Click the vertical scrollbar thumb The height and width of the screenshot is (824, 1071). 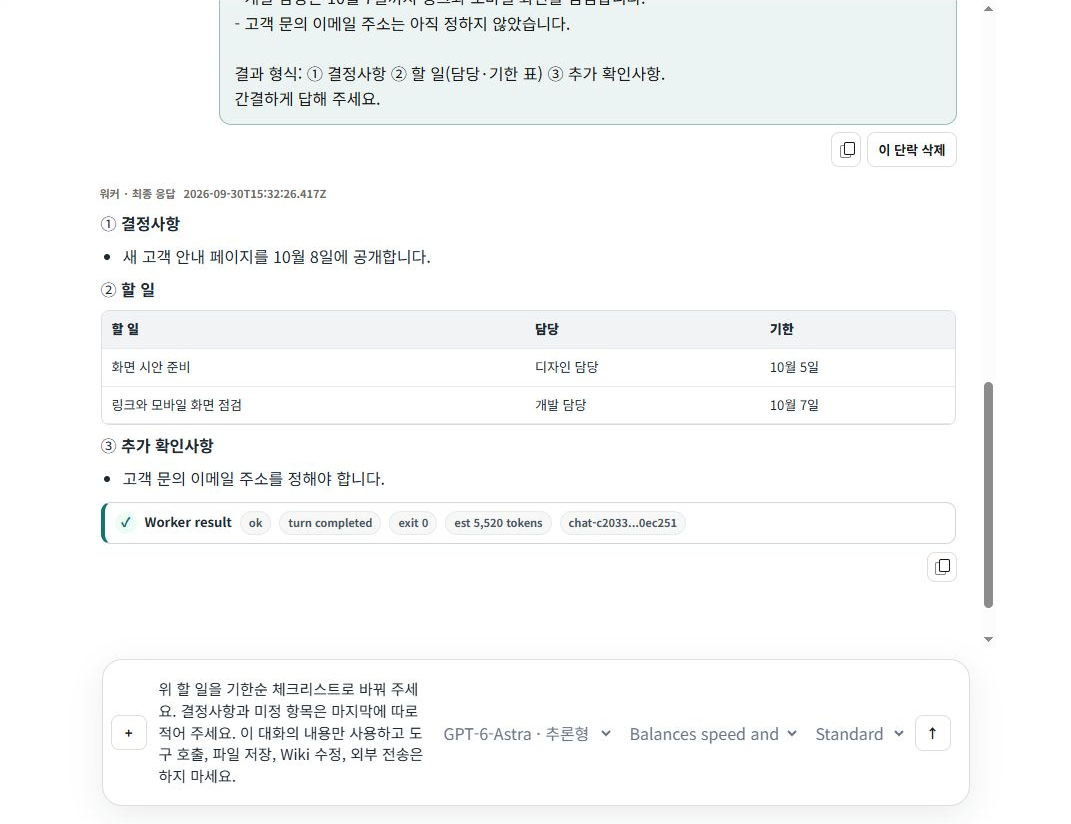(988, 495)
